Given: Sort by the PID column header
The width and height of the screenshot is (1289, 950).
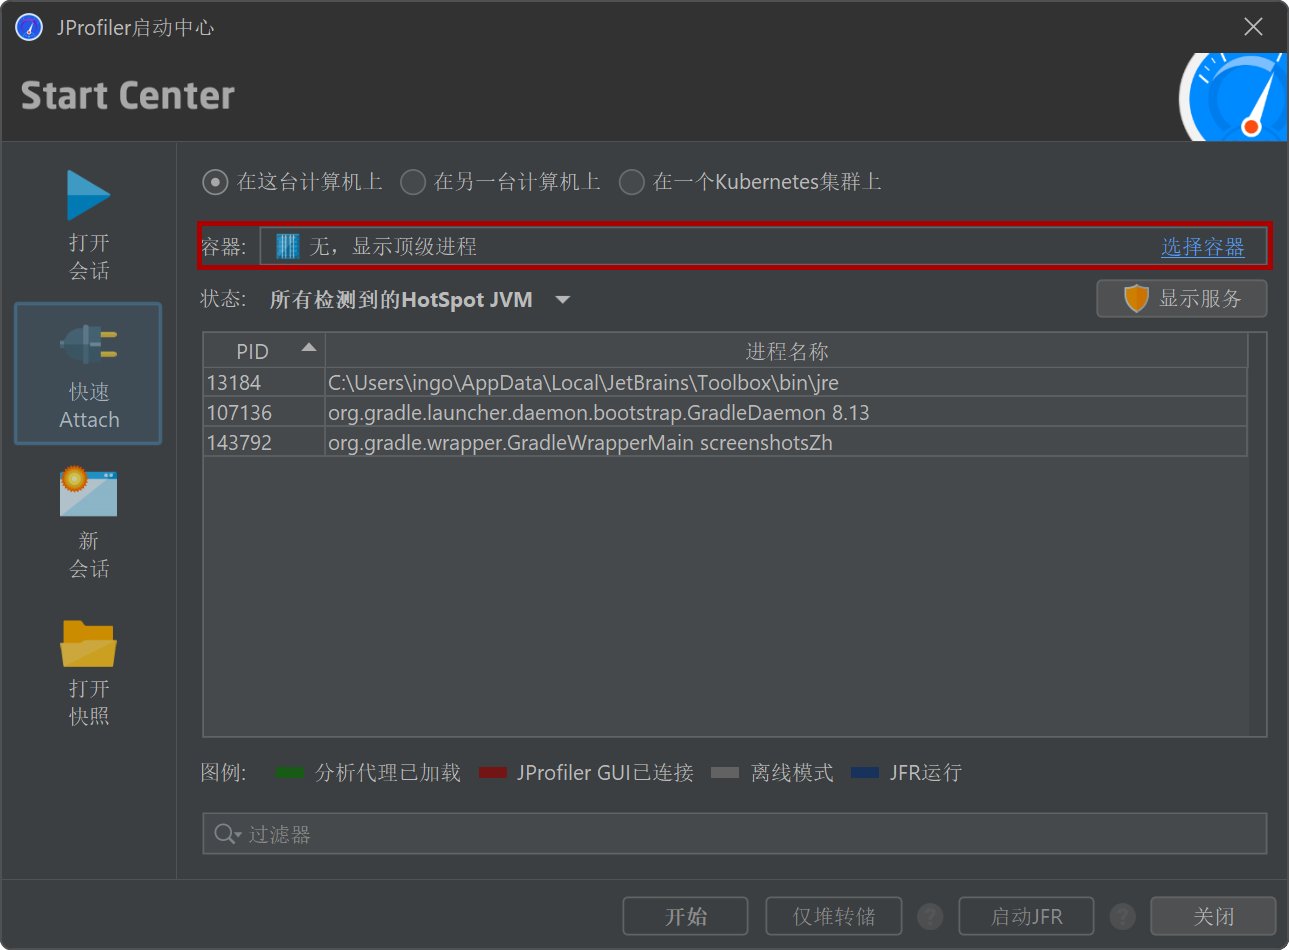Looking at the screenshot, I should point(264,351).
